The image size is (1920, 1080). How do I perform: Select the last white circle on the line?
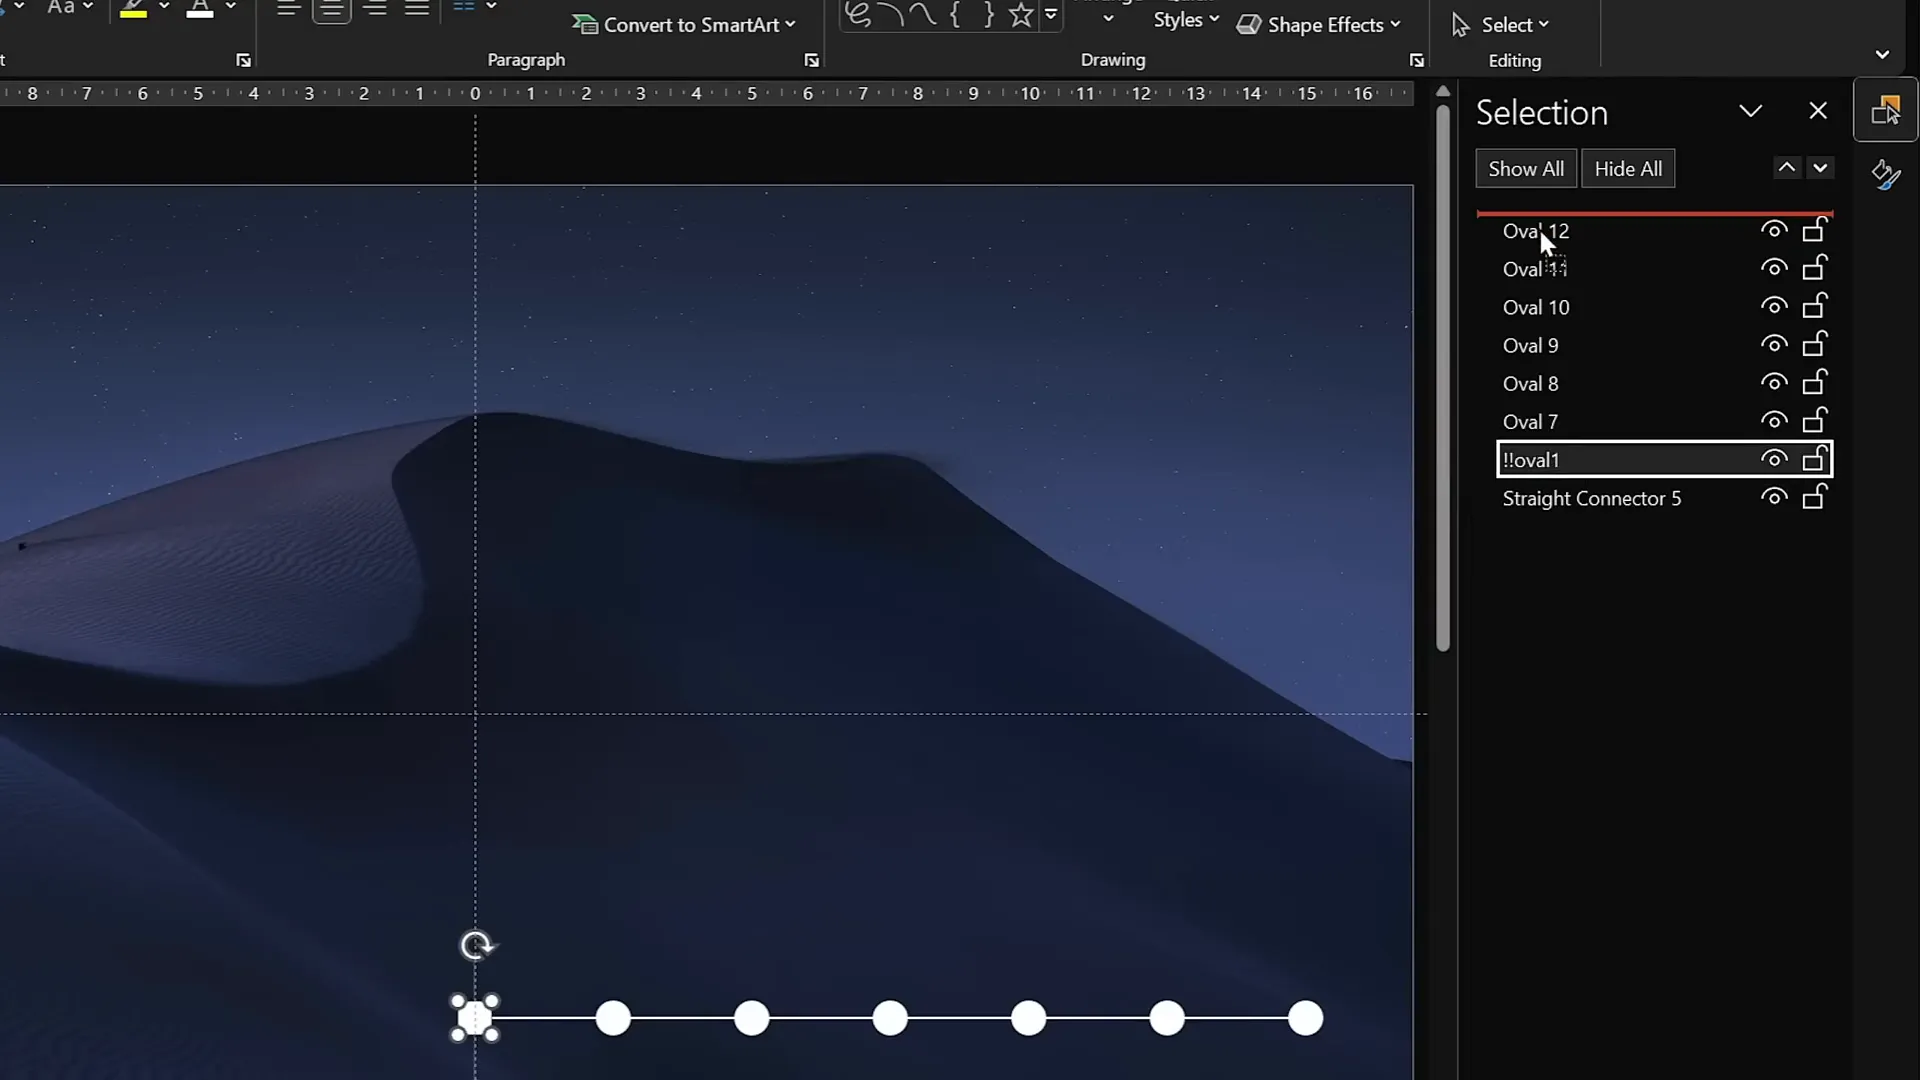click(x=1305, y=1019)
